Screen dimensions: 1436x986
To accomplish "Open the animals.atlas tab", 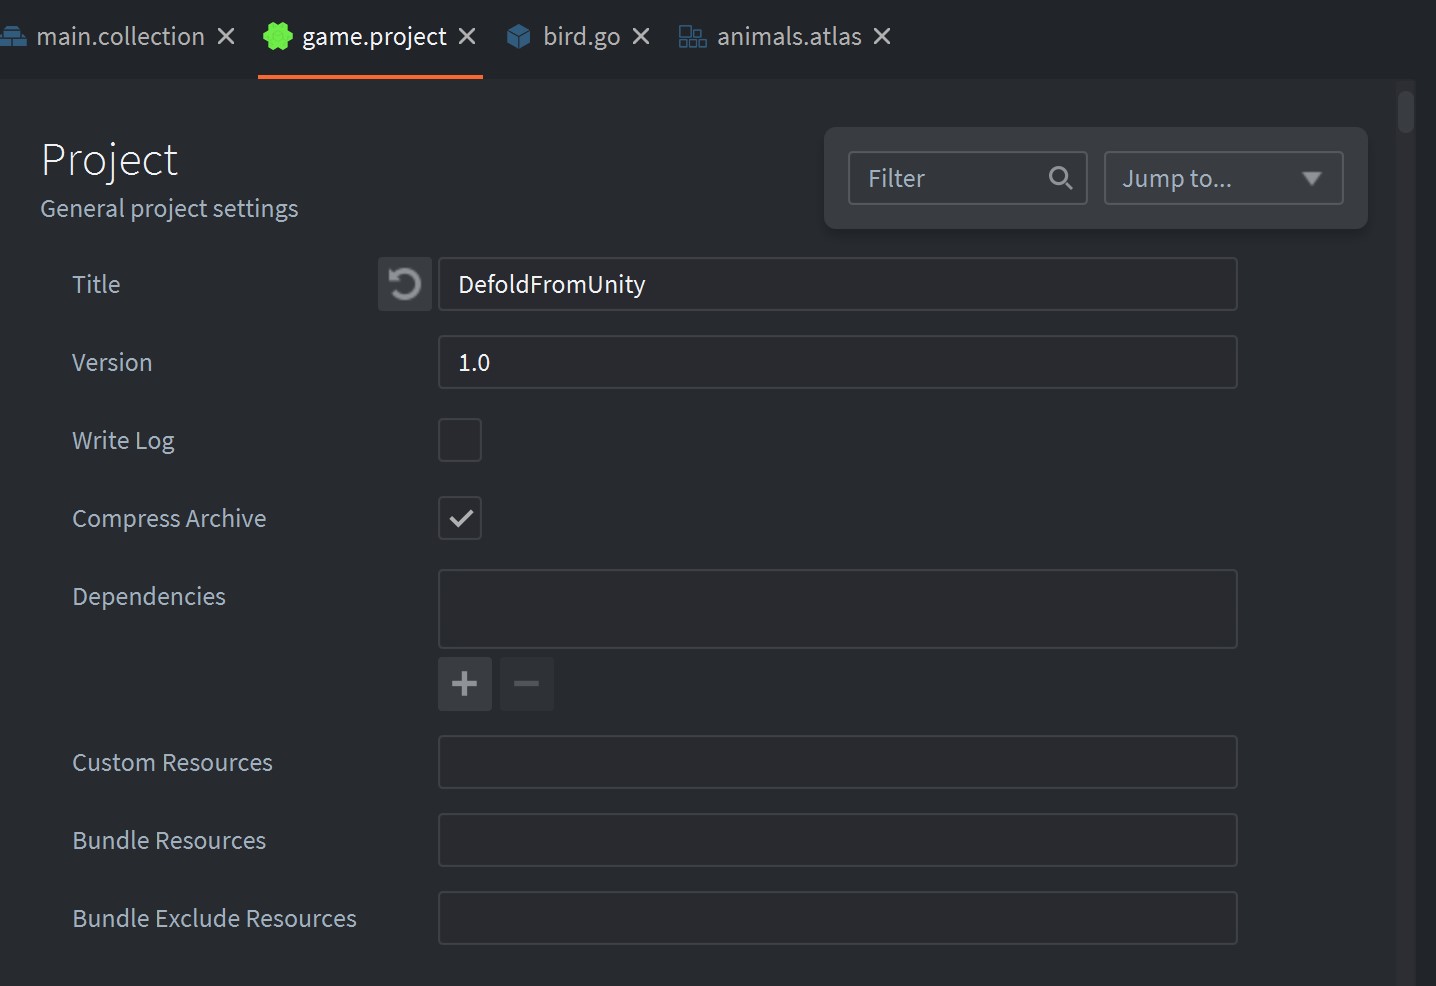I will 788,37.
